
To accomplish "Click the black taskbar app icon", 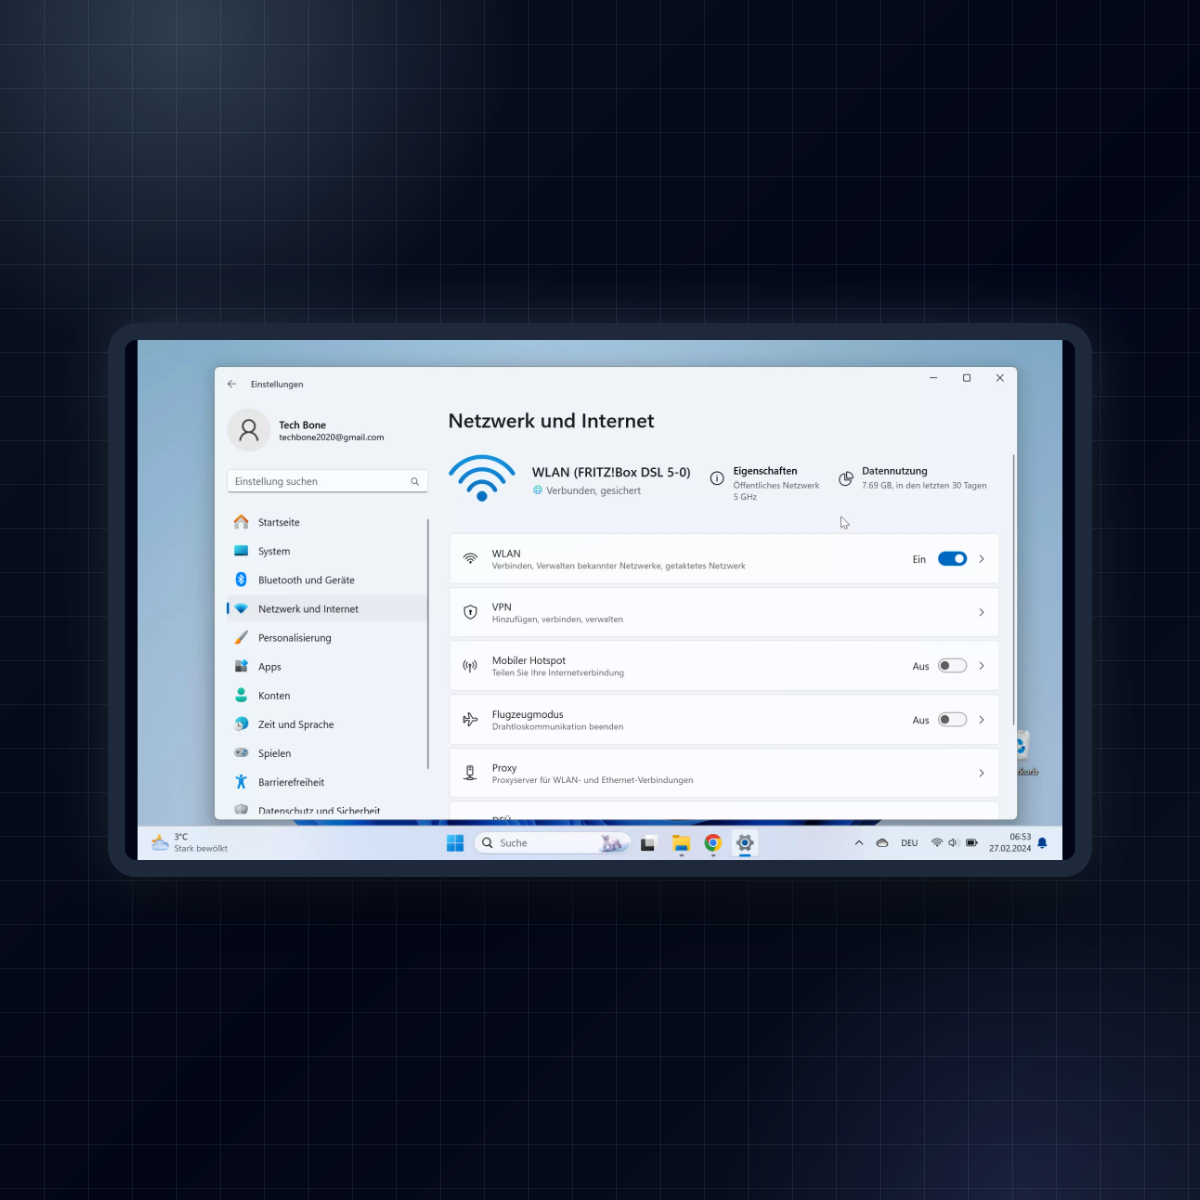I will click(x=648, y=843).
